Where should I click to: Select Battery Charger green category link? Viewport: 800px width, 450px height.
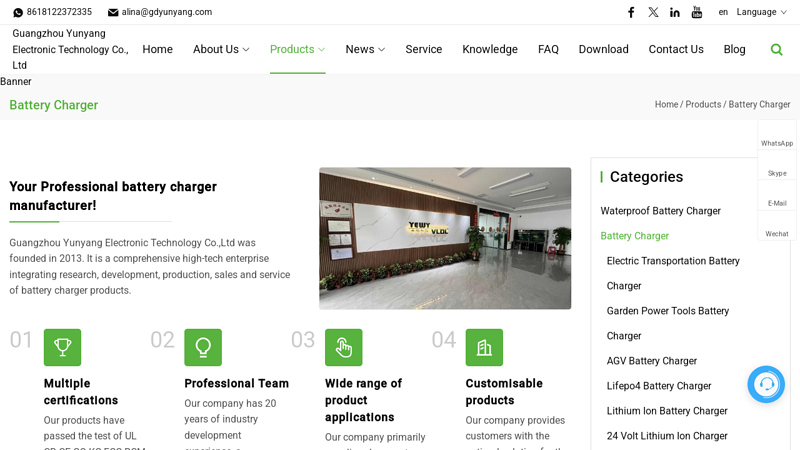(634, 236)
